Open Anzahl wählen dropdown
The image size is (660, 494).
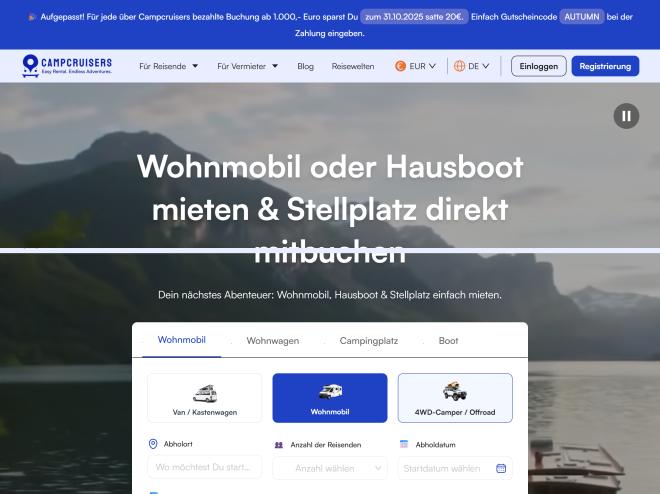click(x=330, y=468)
